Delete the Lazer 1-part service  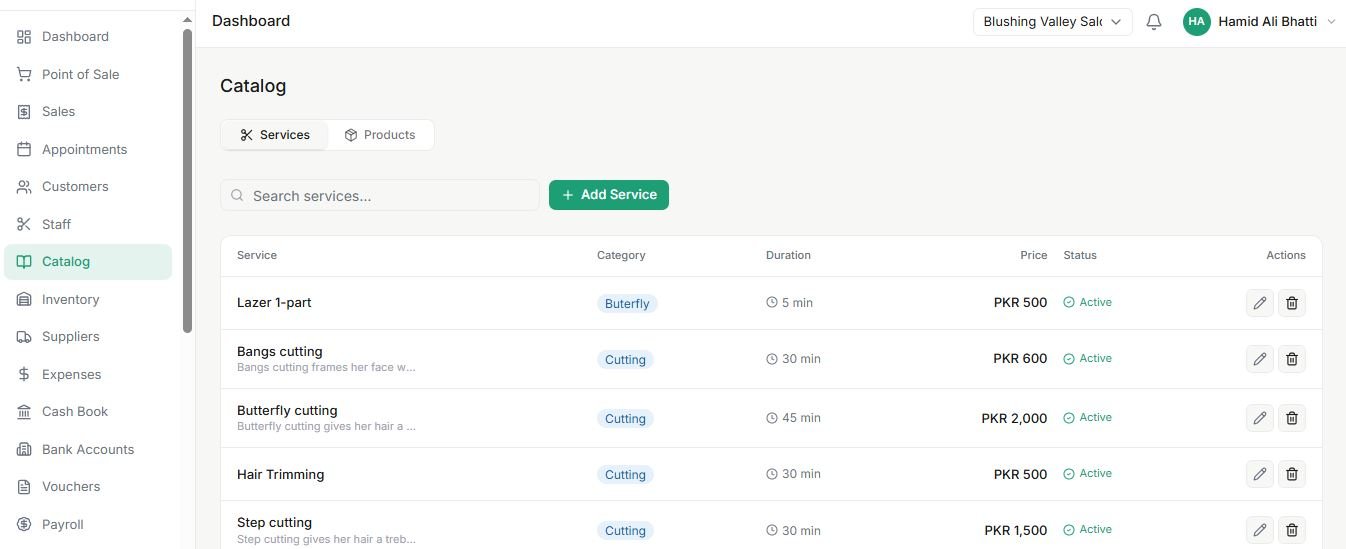point(1292,303)
